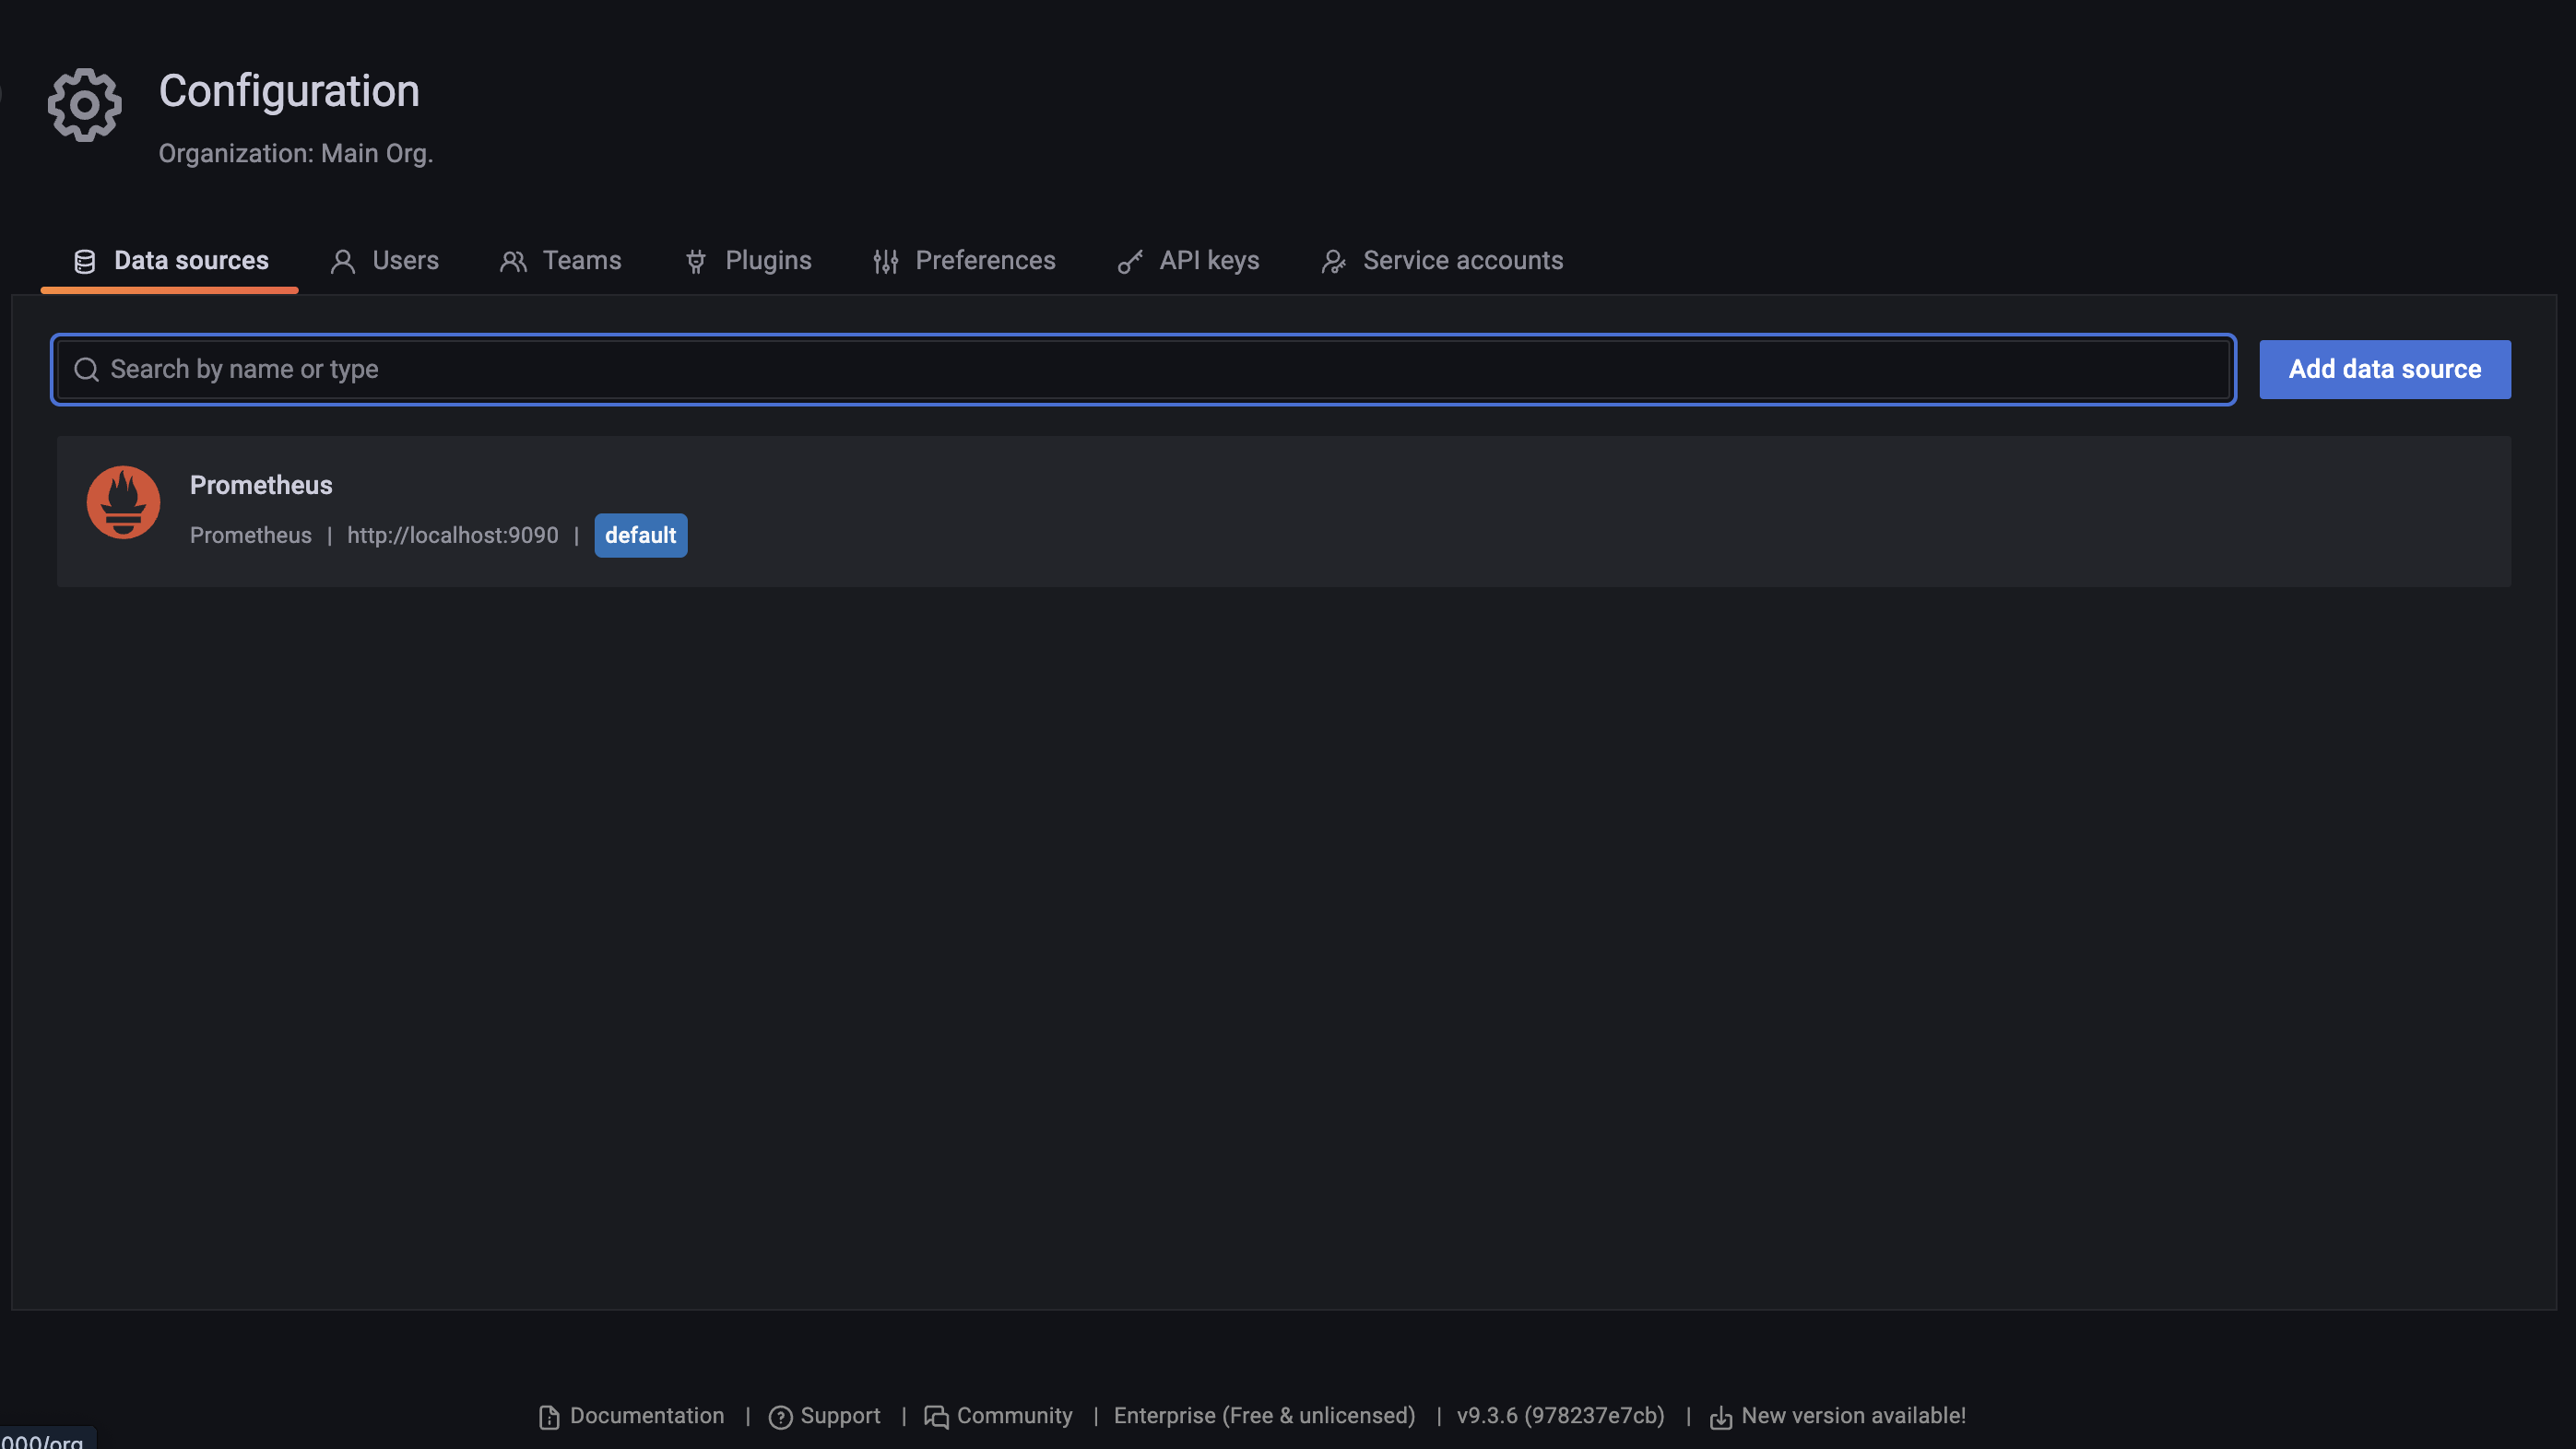Click the Prometheus flame logo
This screenshot has width=2576, height=1449.
123,502
